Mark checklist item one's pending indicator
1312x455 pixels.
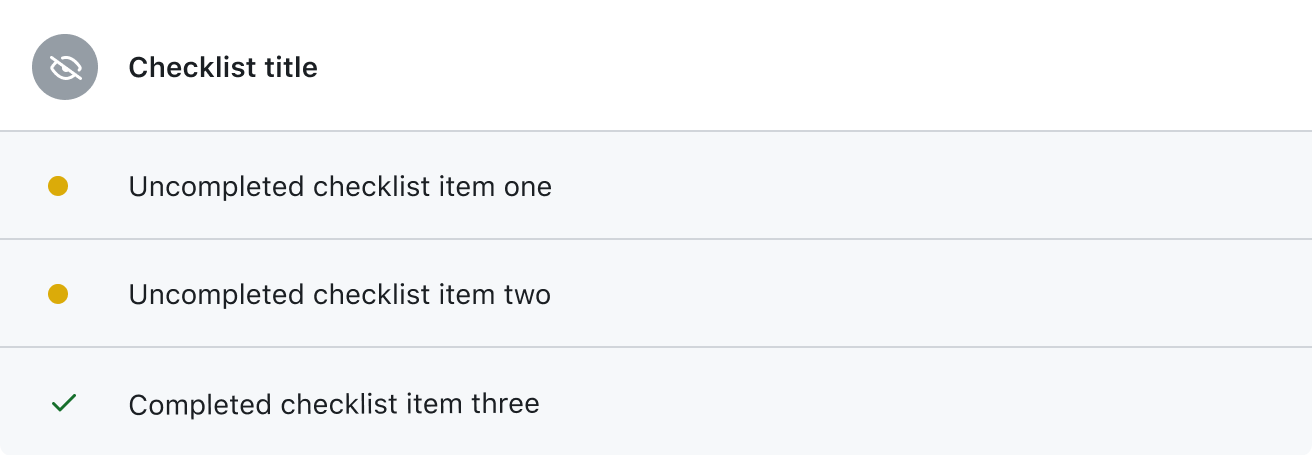coord(58,186)
